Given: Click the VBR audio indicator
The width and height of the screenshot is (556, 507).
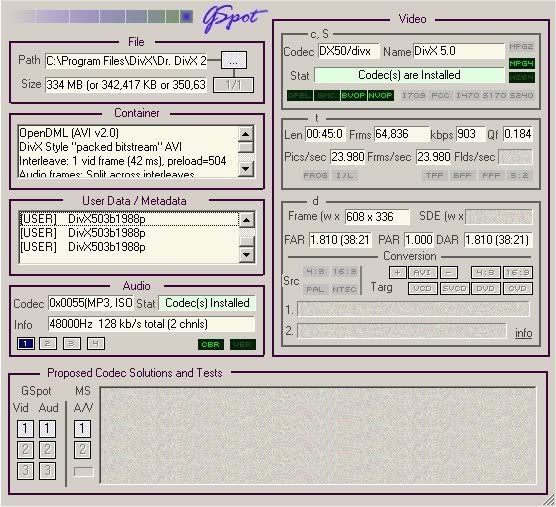Looking at the screenshot, I should pos(243,345).
